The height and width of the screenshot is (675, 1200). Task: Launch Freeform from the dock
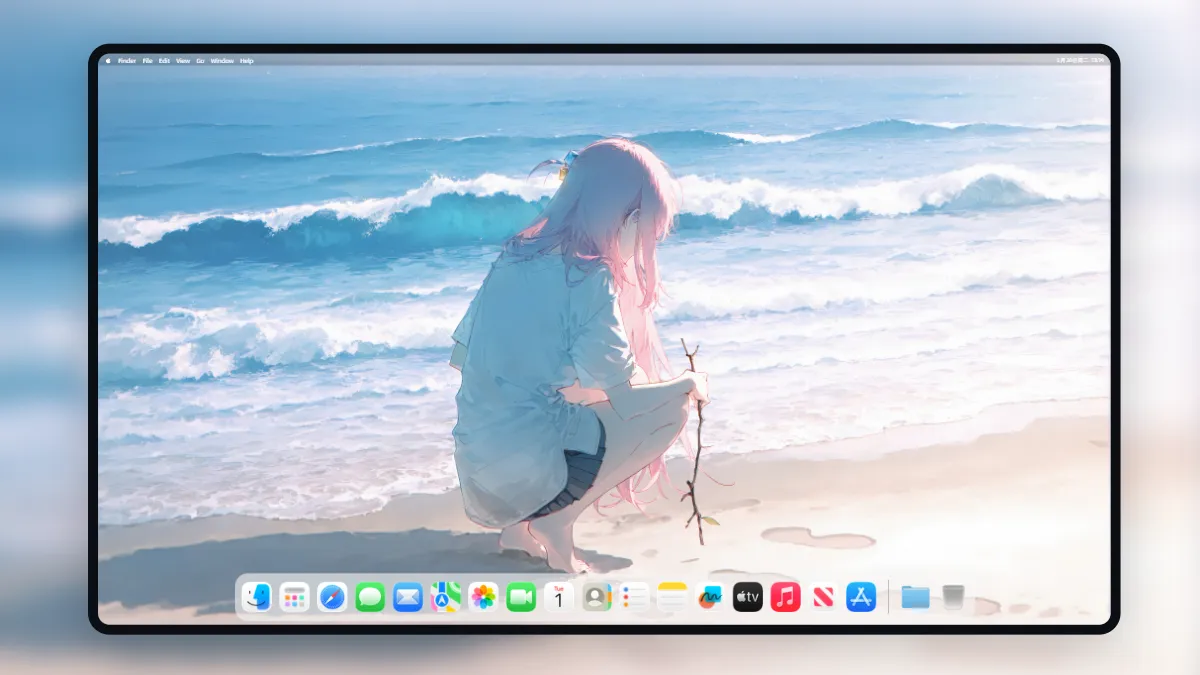click(x=710, y=597)
